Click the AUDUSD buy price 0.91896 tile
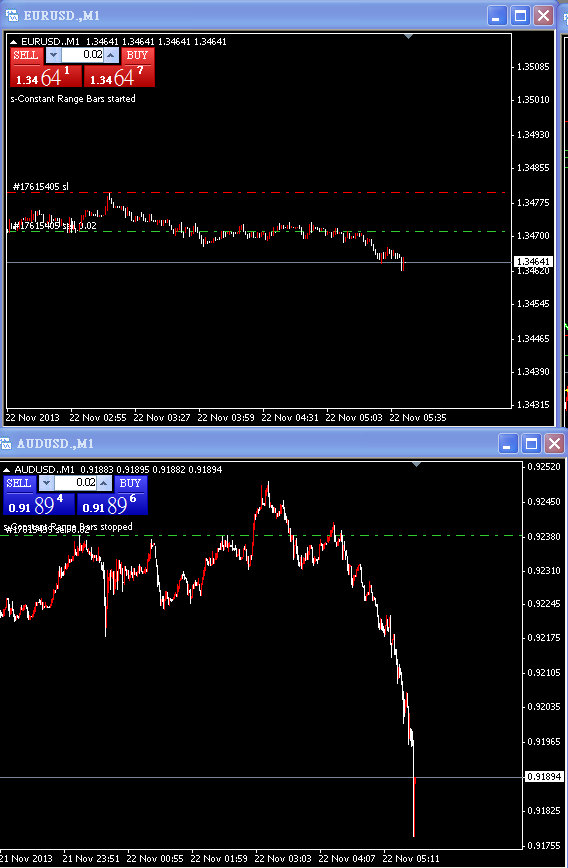Image resolution: width=568 pixels, height=868 pixels. (x=112, y=504)
